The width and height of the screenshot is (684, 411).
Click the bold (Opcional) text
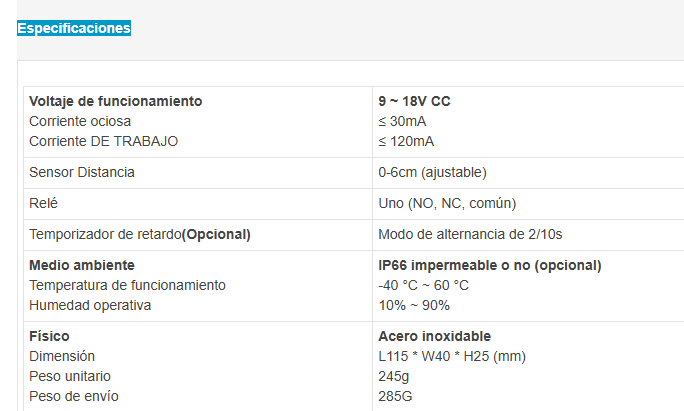(x=216, y=234)
